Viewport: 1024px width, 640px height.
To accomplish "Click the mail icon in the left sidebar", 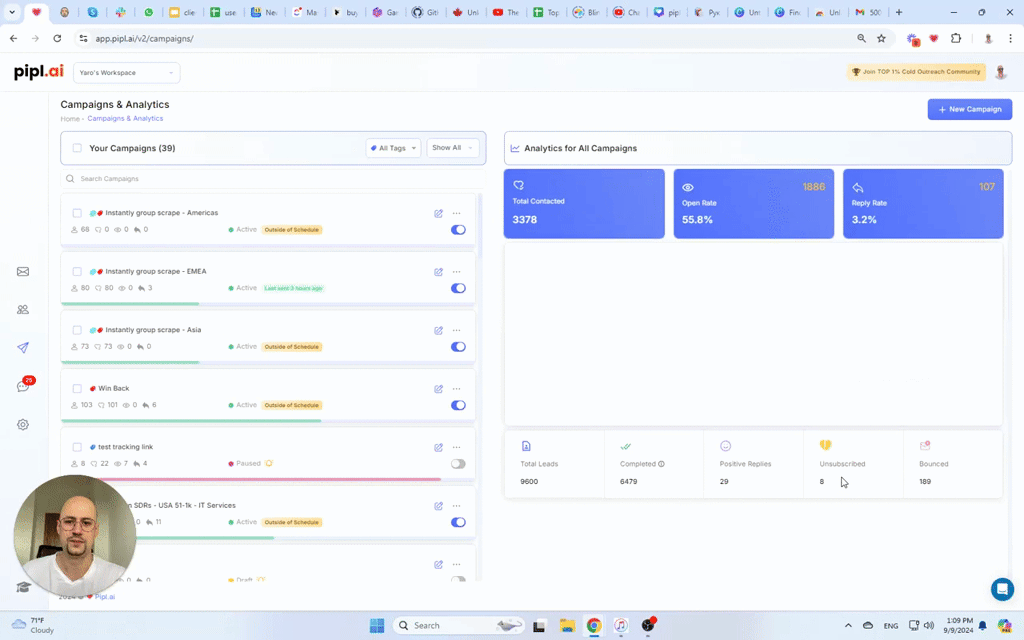I will [x=23, y=271].
